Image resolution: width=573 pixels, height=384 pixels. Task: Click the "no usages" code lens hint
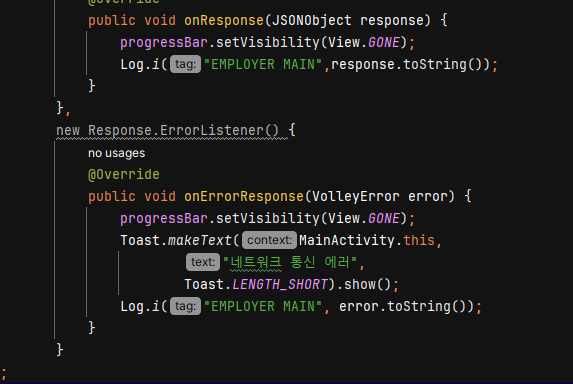point(117,153)
